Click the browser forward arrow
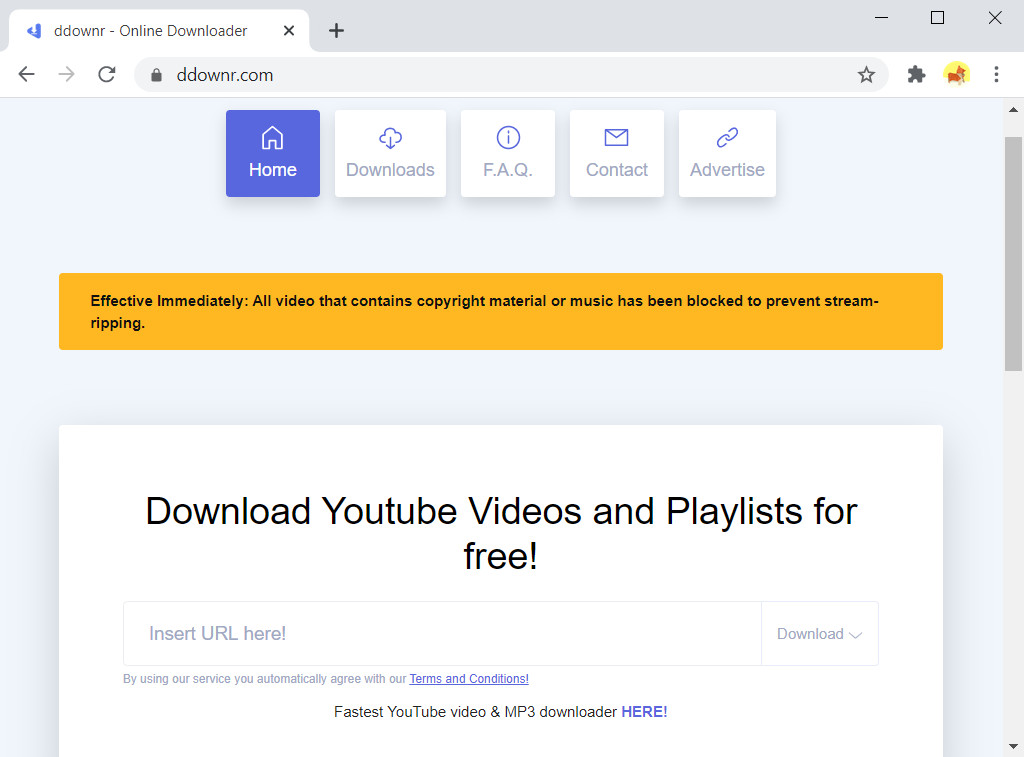This screenshot has width=1024, height=757. tap(67, 74)
